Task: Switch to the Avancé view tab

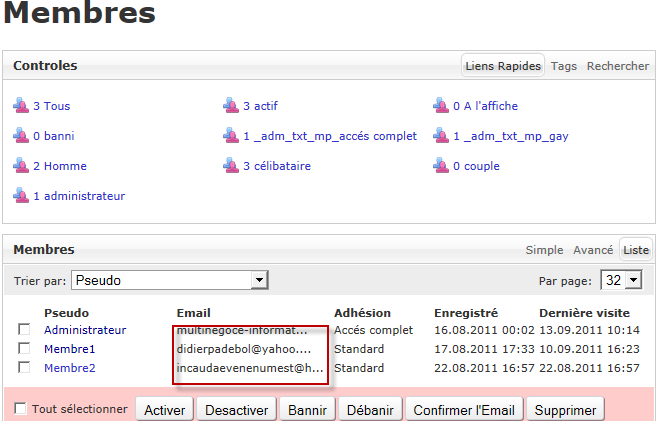Action: point(593,250)
